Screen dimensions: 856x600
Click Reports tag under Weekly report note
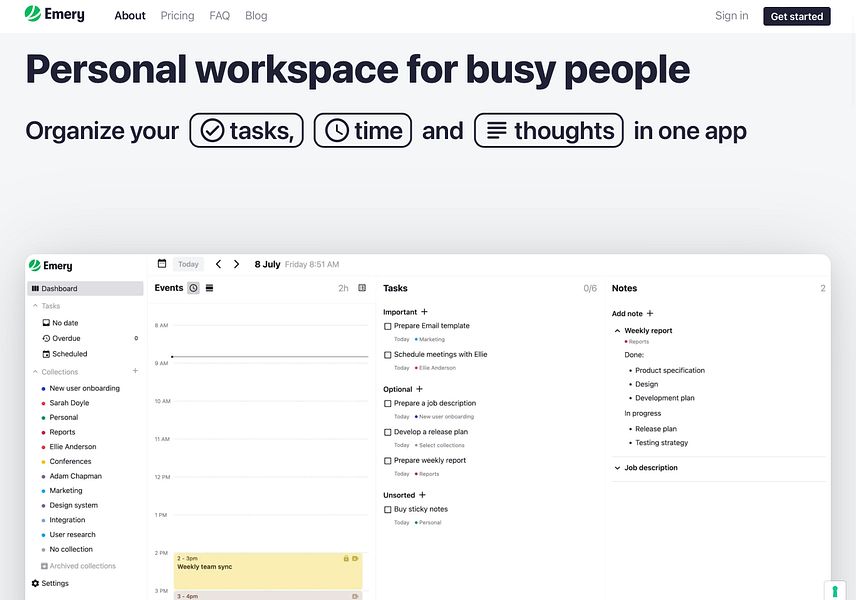638,342
